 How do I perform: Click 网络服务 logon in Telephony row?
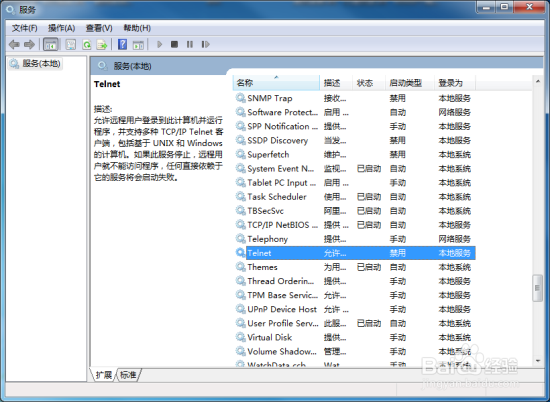tap(454, 239)
